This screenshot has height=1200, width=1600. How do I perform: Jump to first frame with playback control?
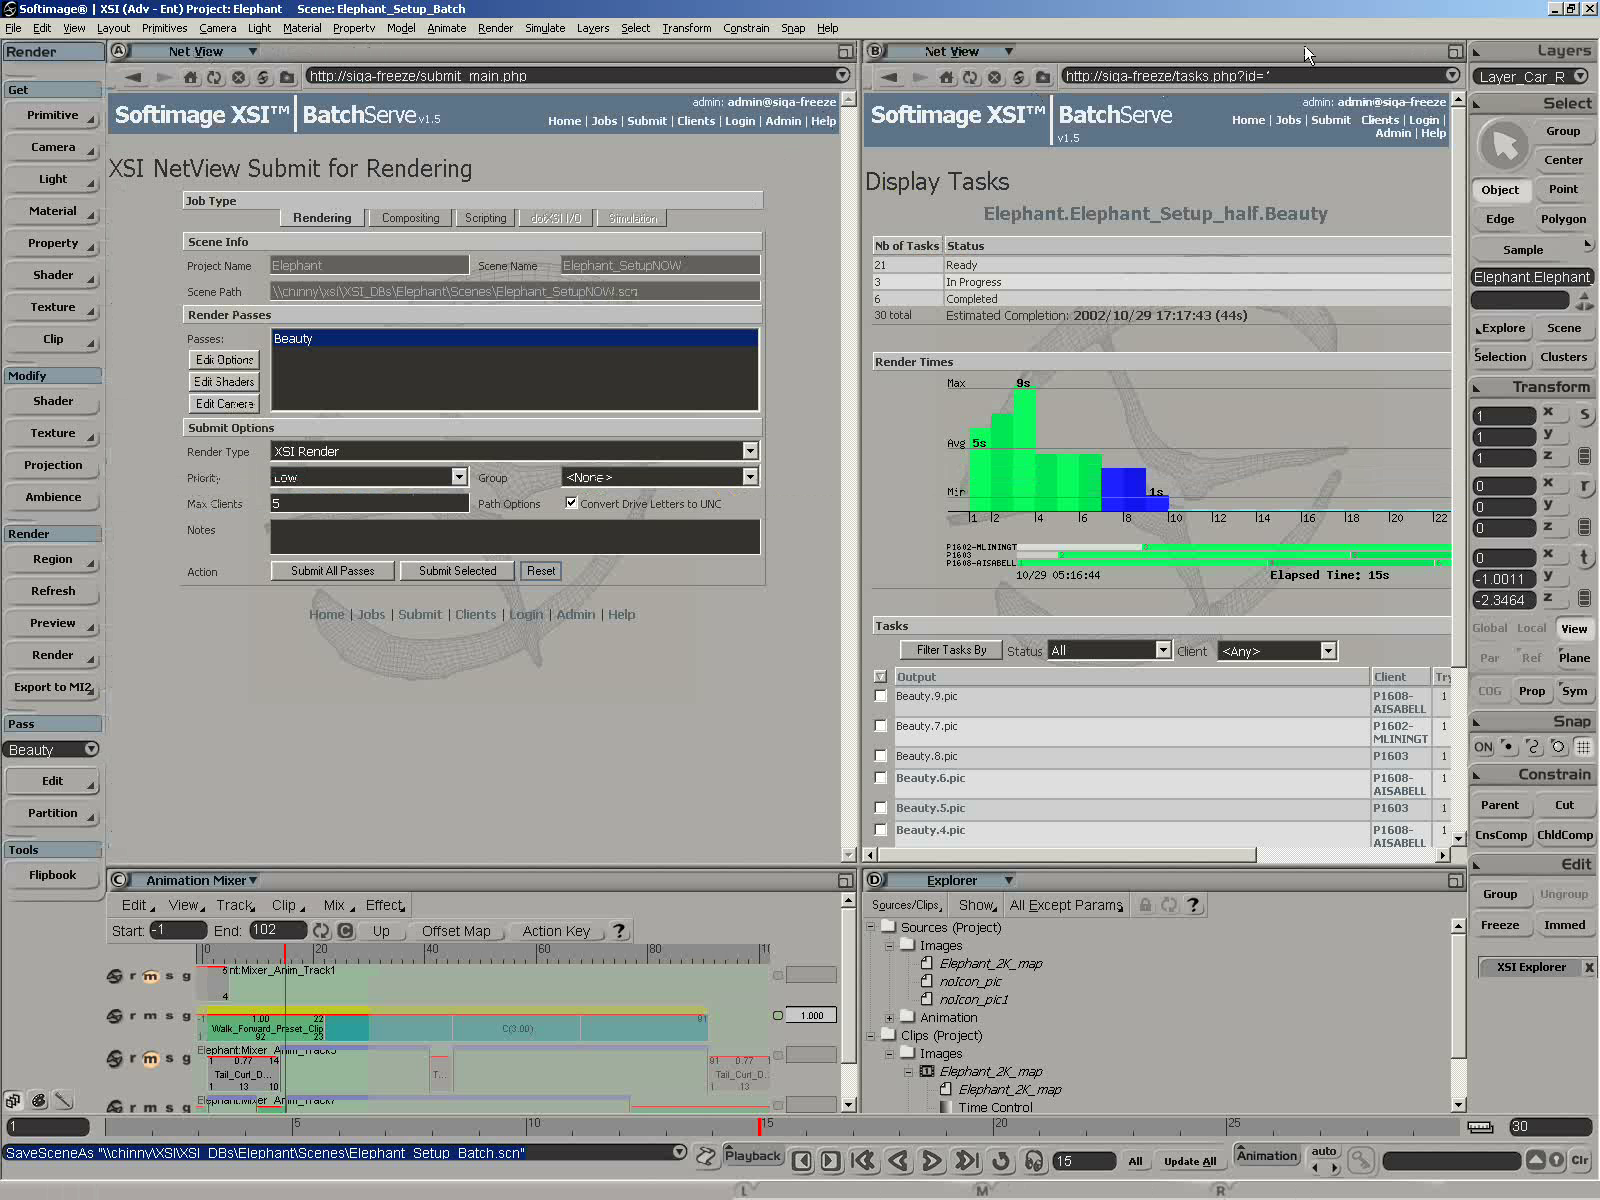tap(863, 1160)
